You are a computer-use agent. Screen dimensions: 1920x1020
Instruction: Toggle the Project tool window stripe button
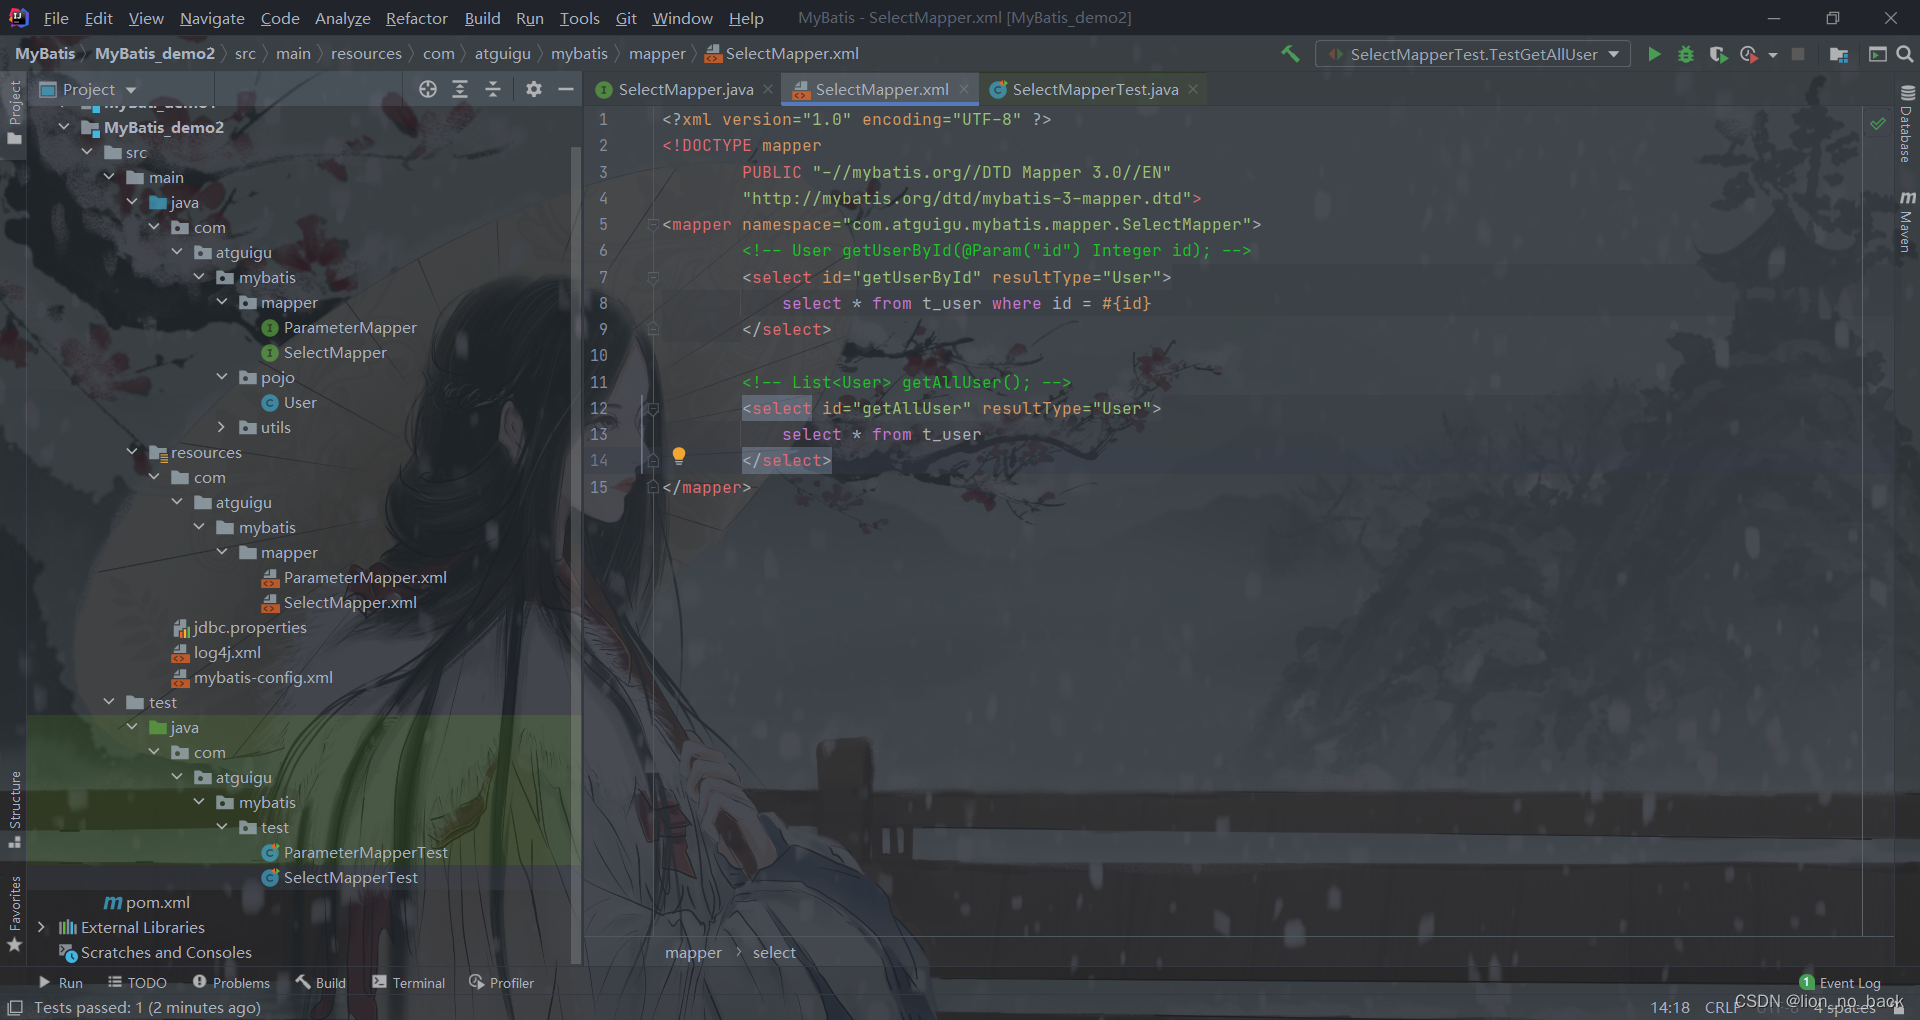[15, 112]
